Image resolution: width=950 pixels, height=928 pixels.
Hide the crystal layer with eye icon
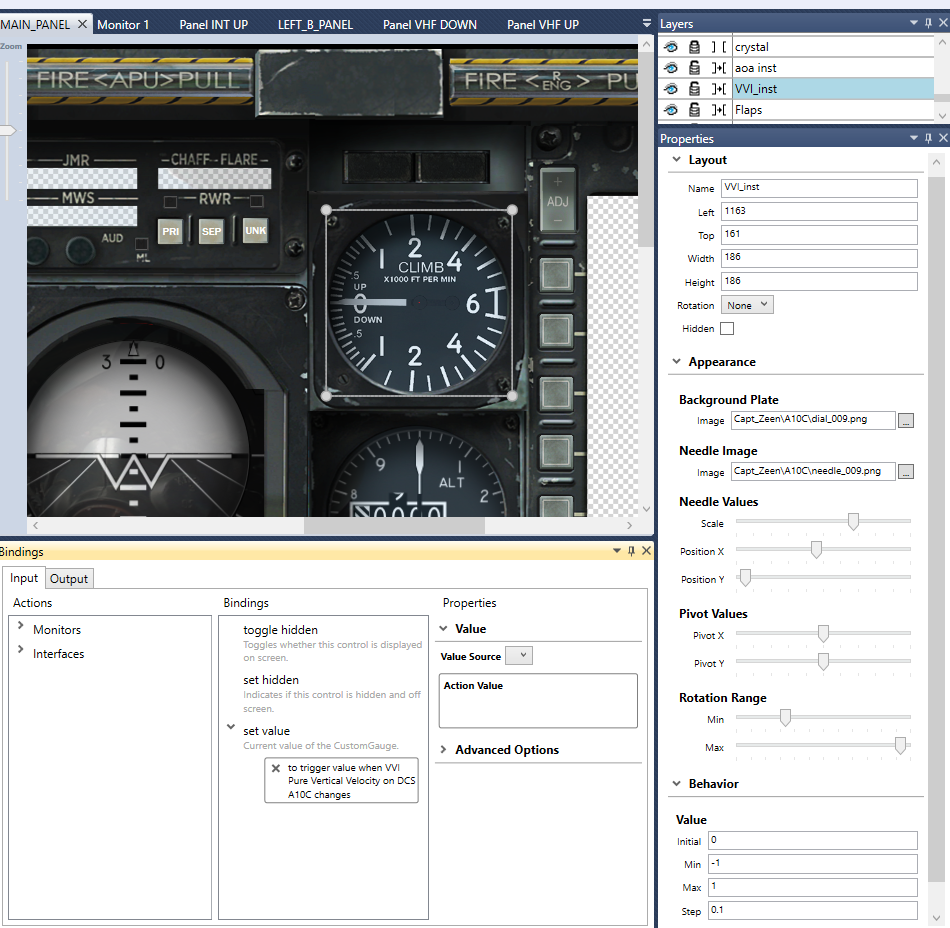pyautogui.click(x=671, y=47)
